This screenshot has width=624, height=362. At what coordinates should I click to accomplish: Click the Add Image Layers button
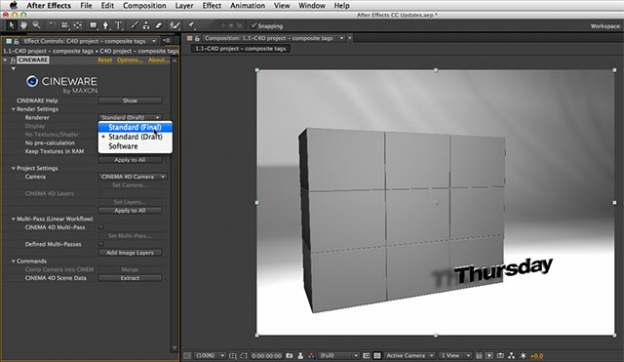point(130,253)
